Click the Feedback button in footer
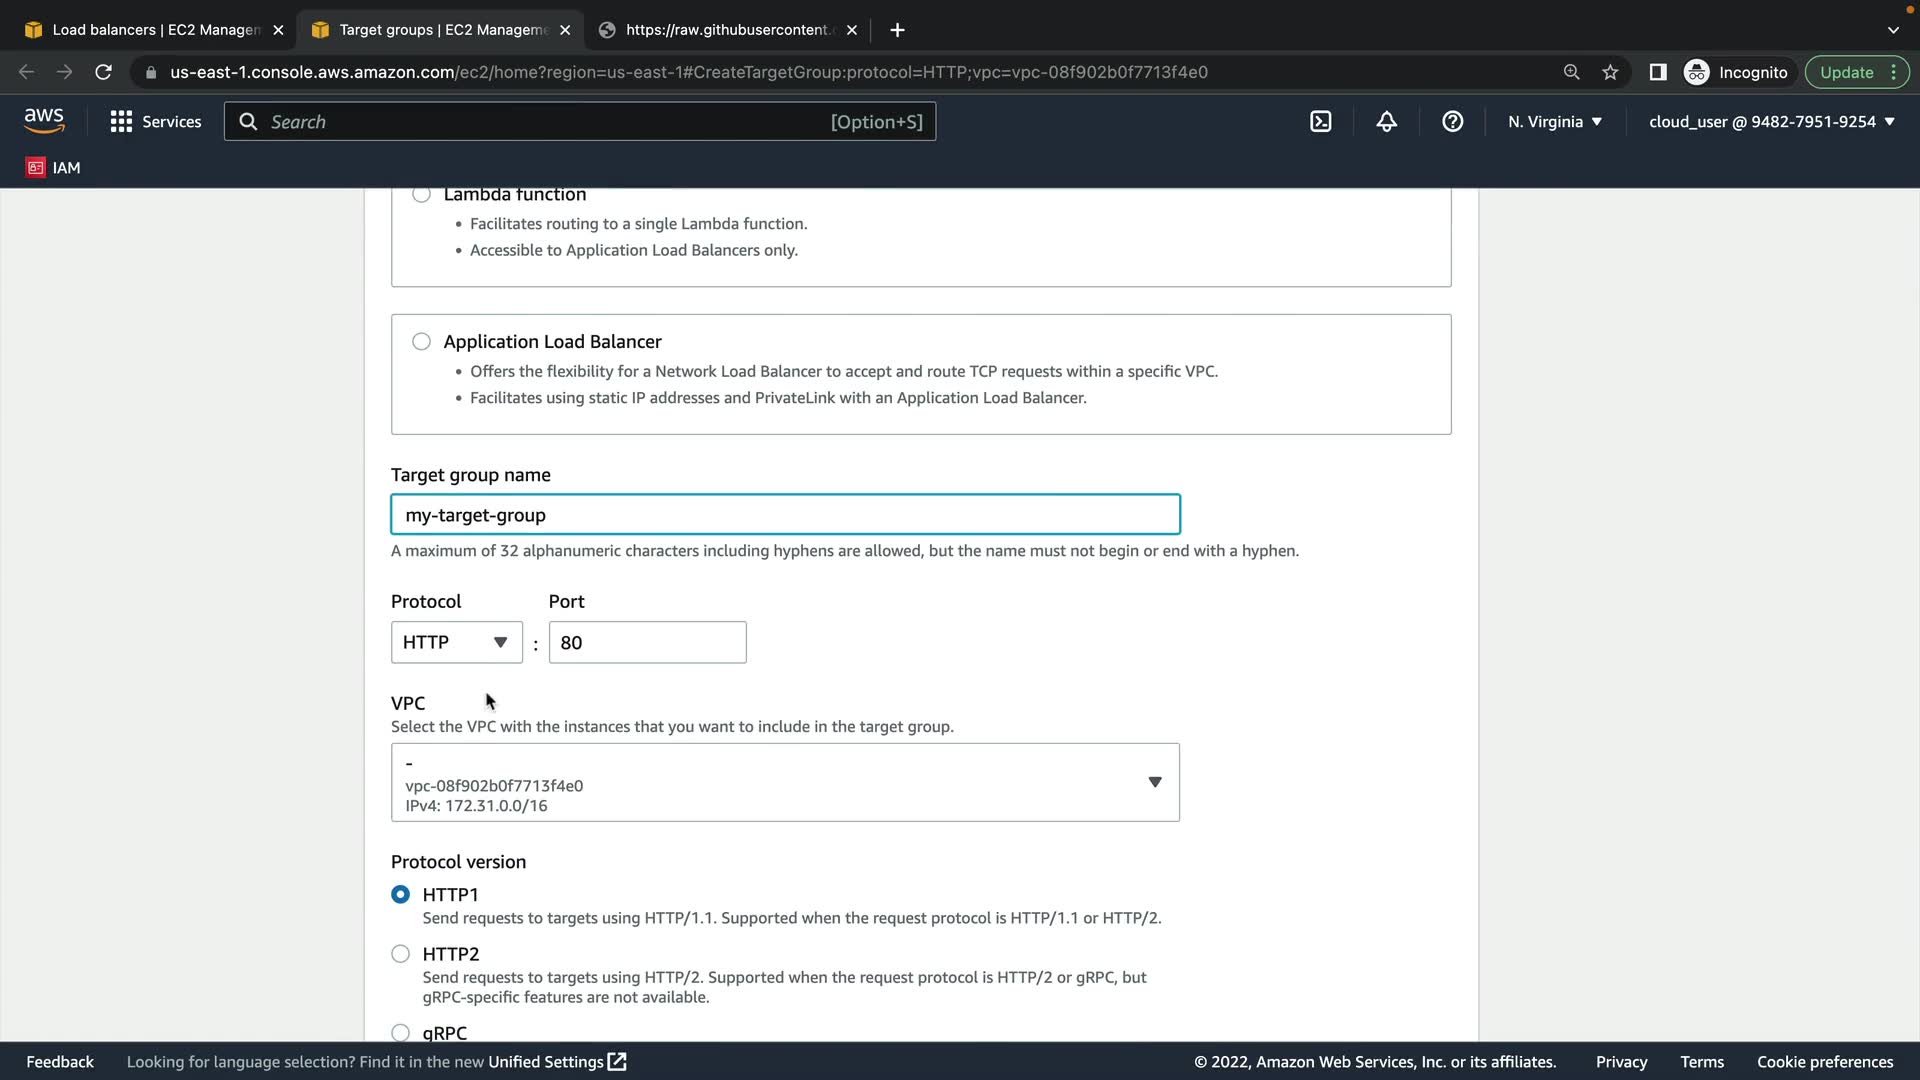This screenshot has height=1080, width=1920. [60, 1061]
